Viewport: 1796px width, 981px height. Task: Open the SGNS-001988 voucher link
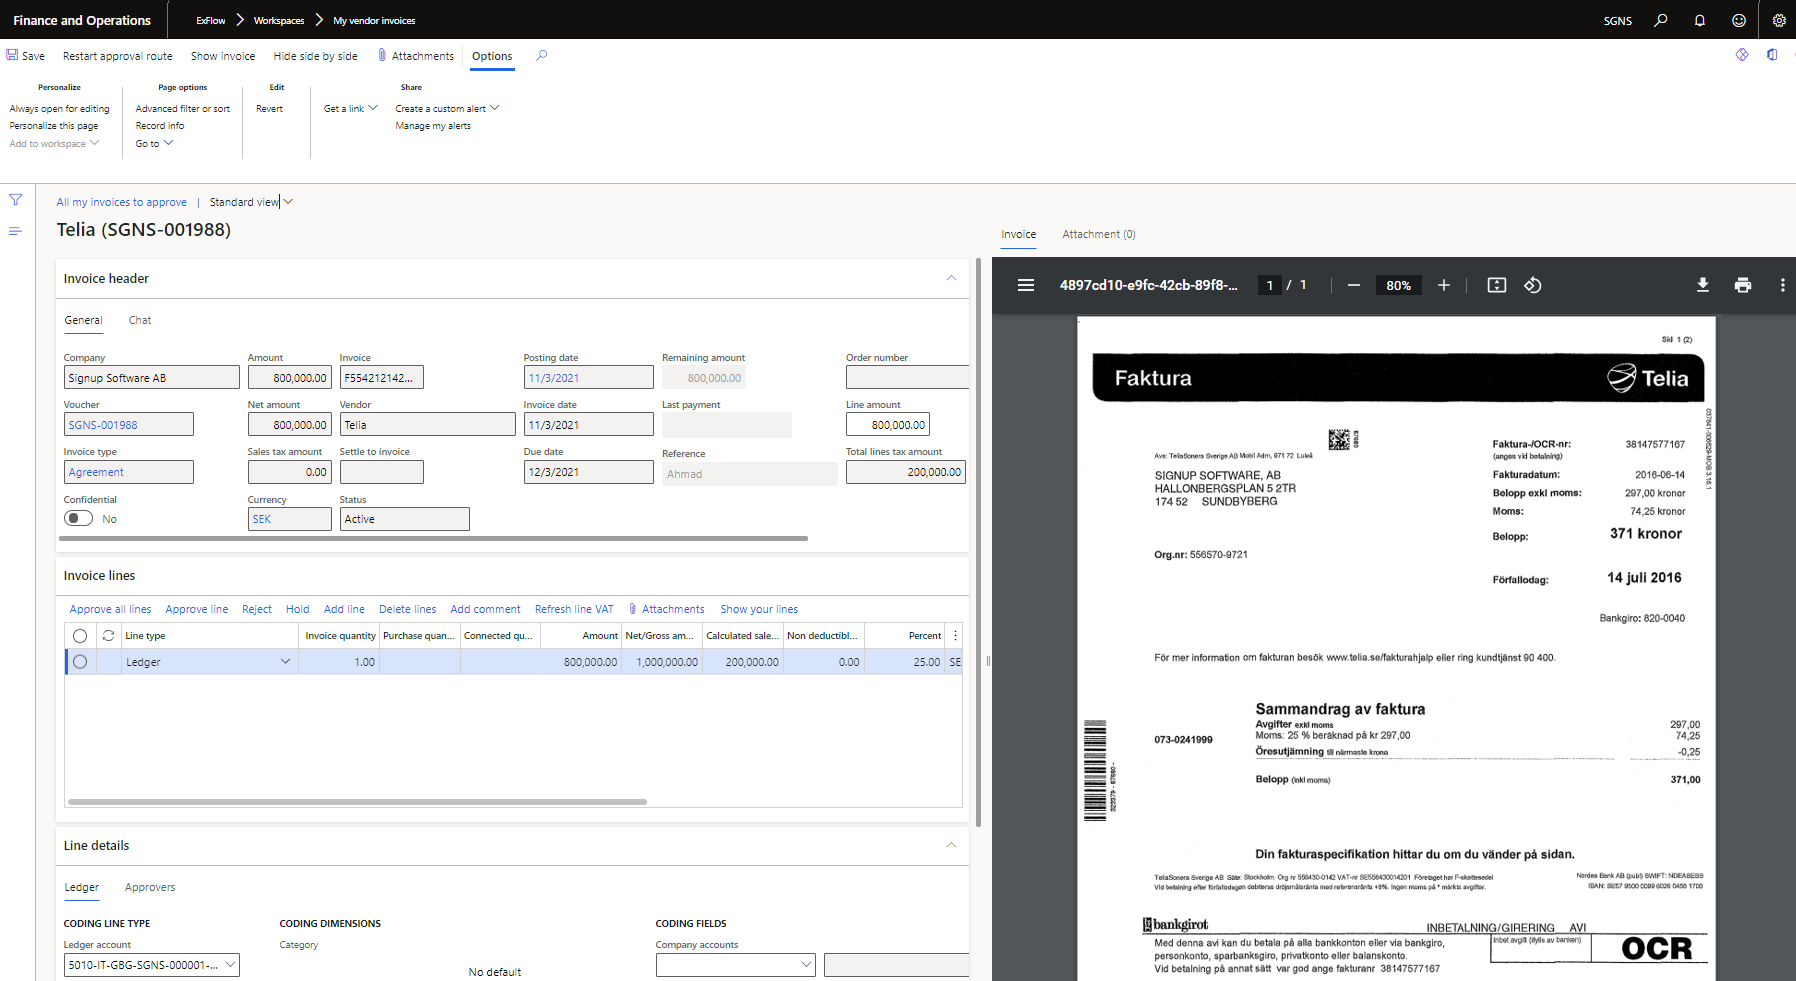point(103,425)
